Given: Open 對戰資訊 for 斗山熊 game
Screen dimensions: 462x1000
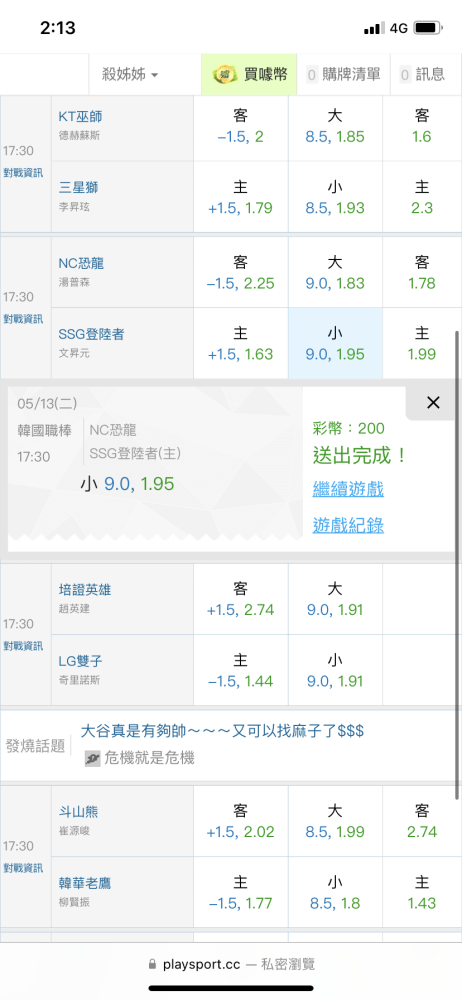Looking at the screenshot, I should [x=24, y=867].
